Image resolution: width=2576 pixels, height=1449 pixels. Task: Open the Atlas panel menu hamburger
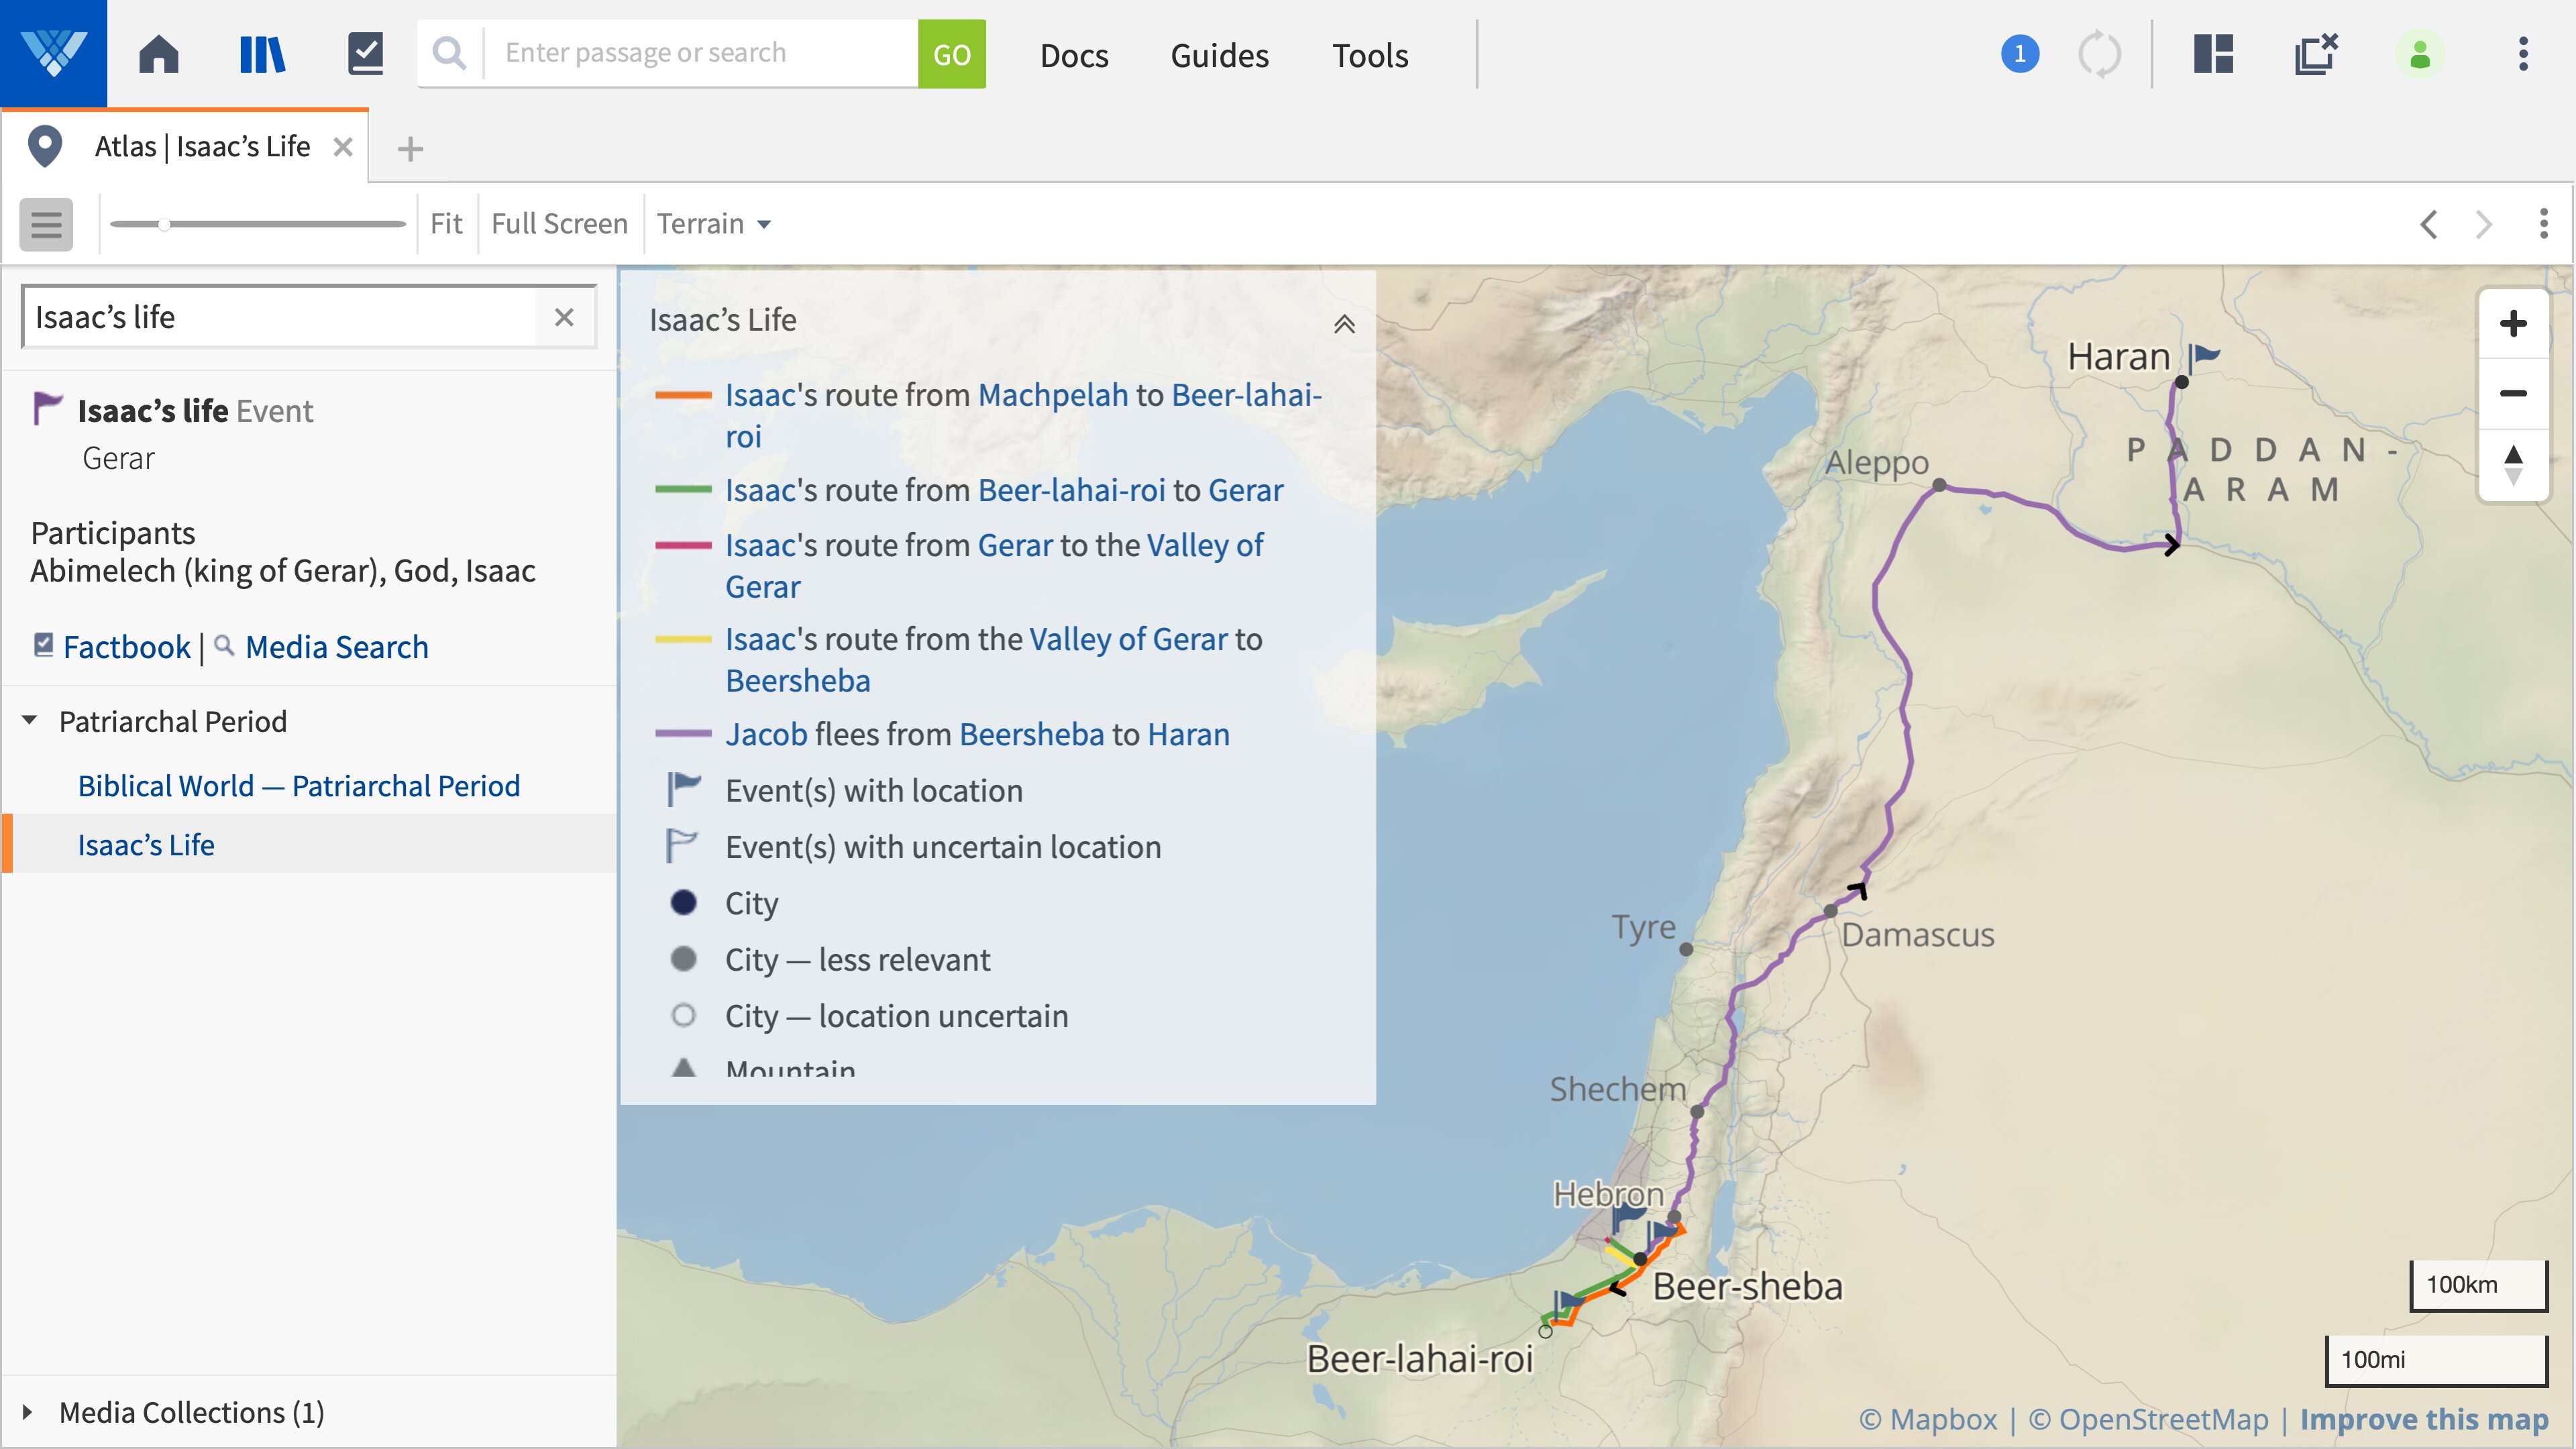click(45, 223)
